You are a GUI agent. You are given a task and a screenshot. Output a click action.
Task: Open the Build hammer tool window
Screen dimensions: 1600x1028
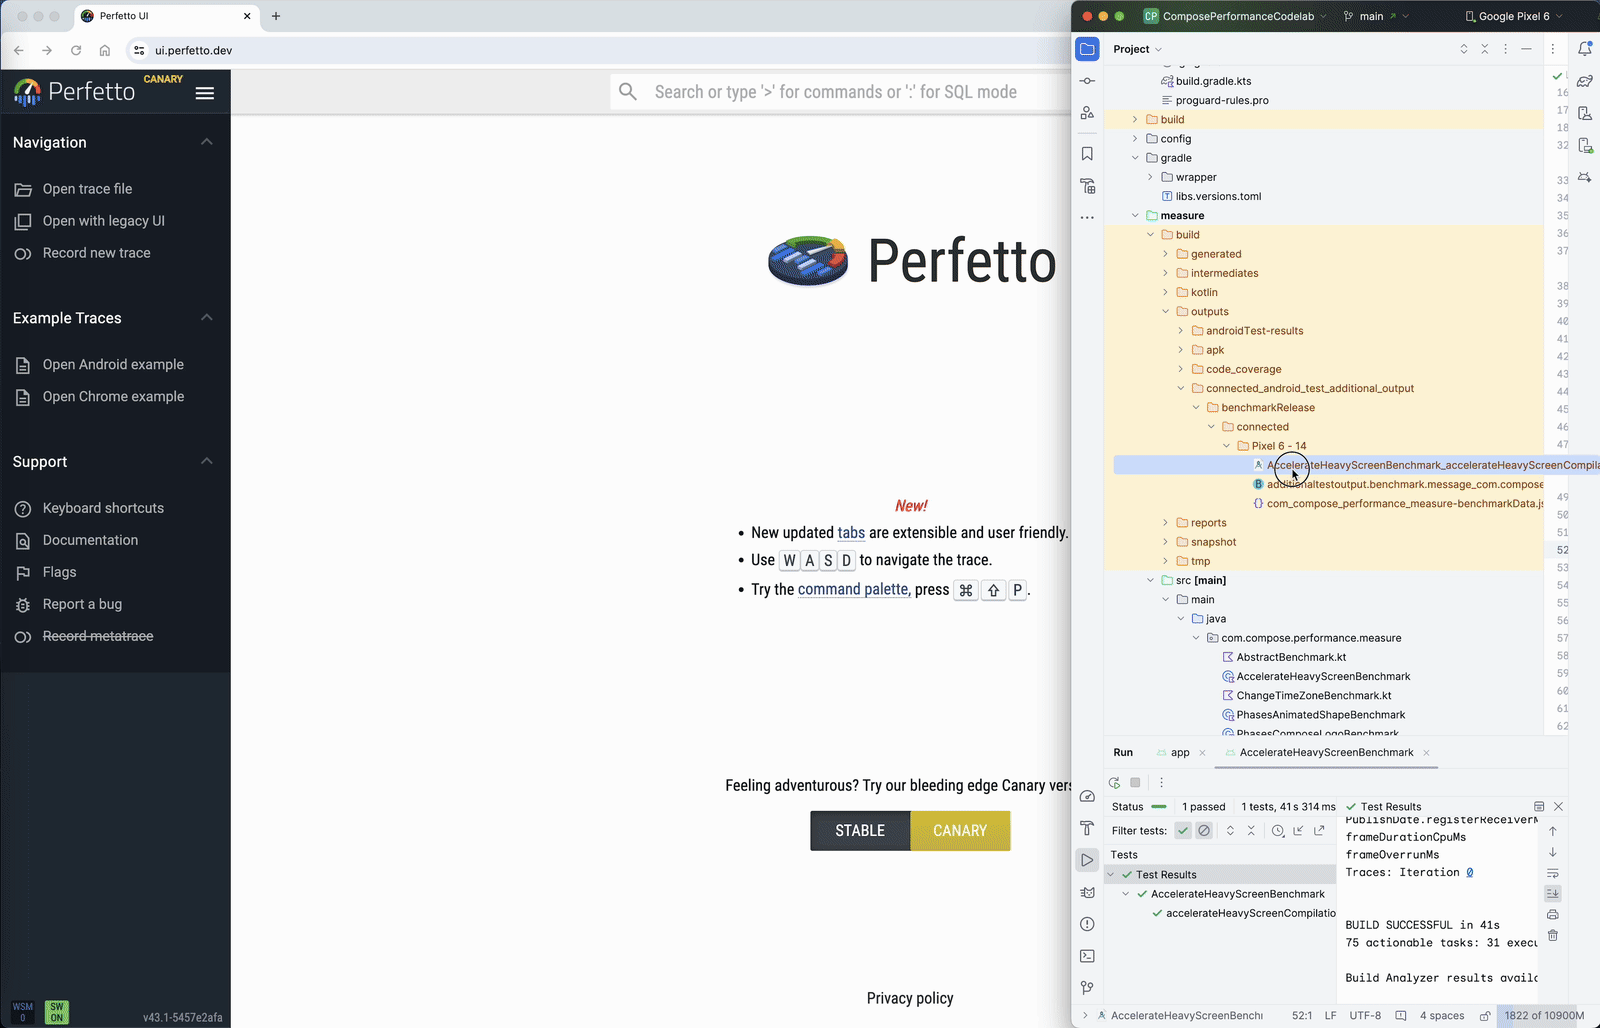pos(1087,828)
